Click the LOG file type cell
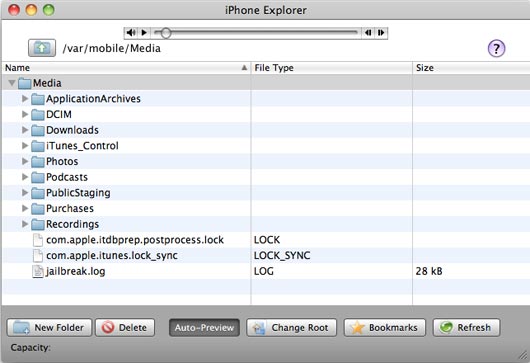530x363 pixels. point(264,271)
